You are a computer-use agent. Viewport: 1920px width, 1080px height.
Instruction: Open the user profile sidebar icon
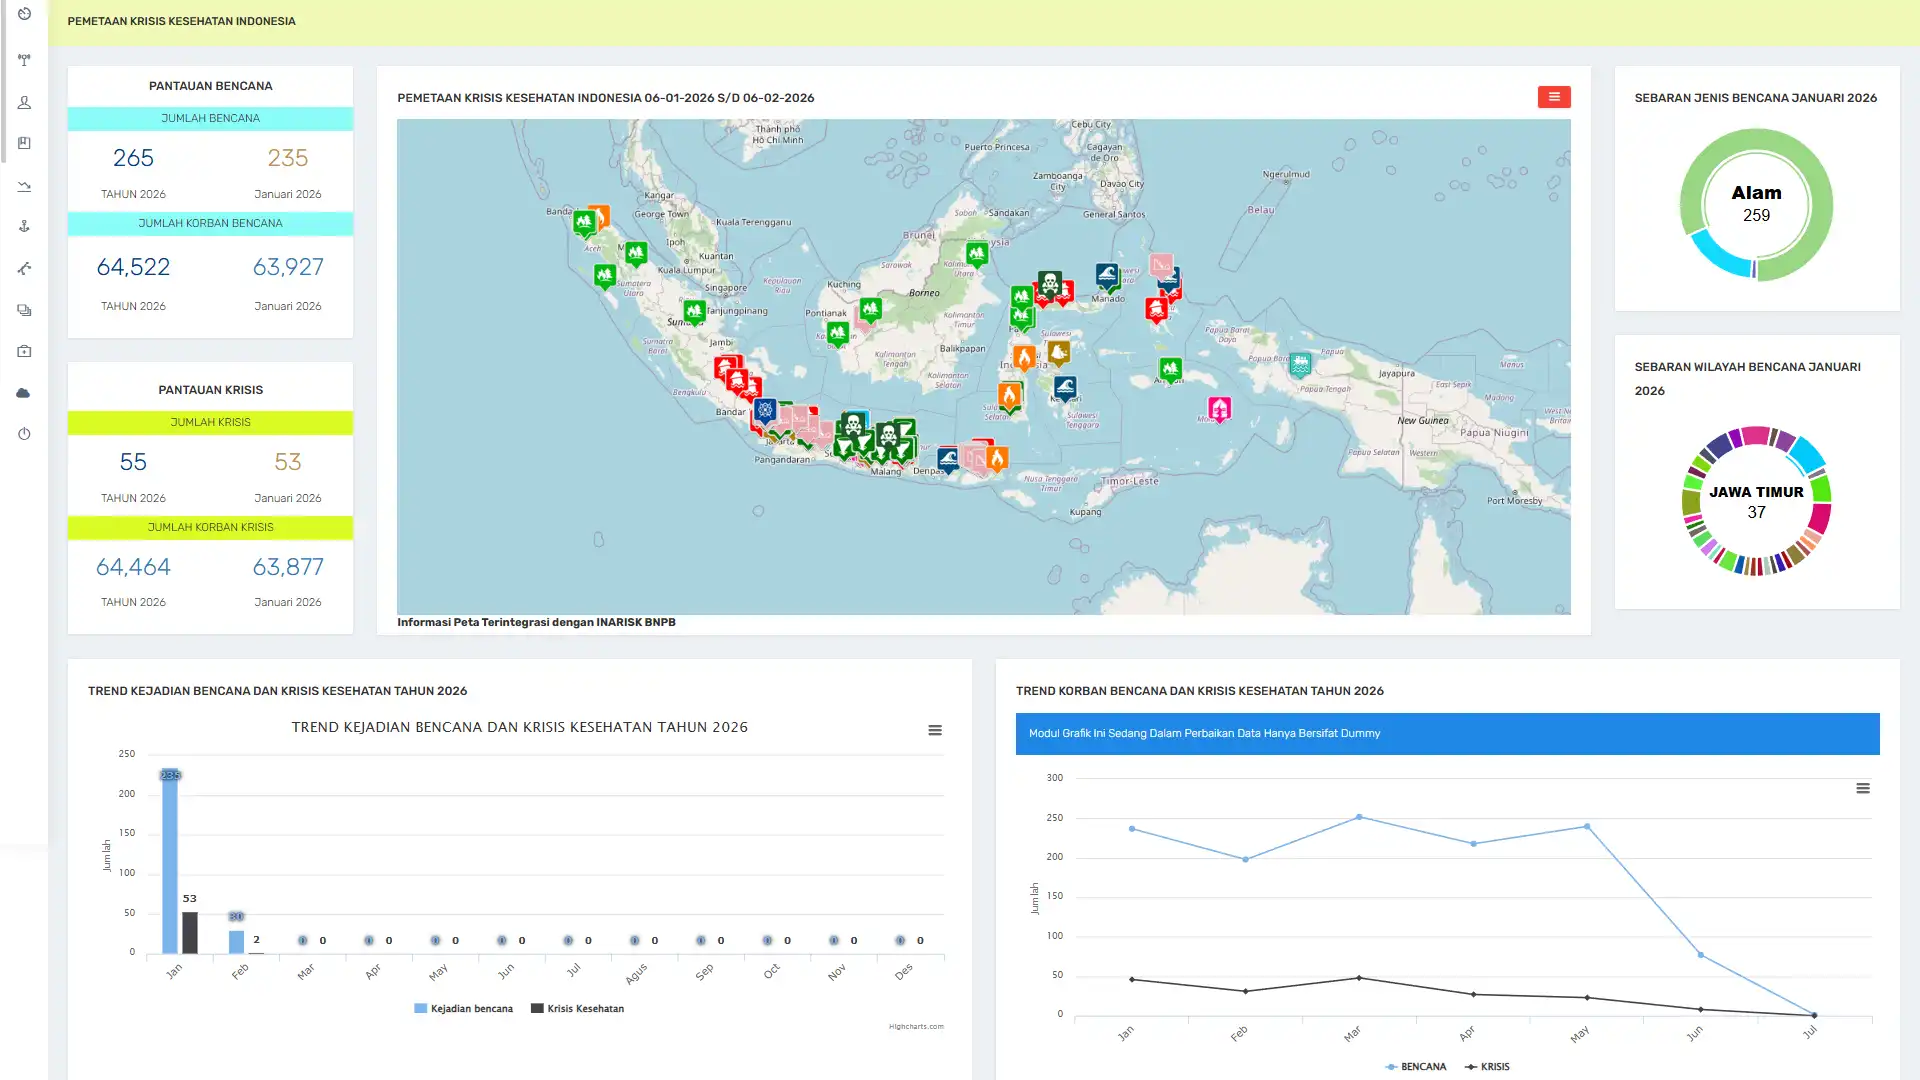[24, 102]
